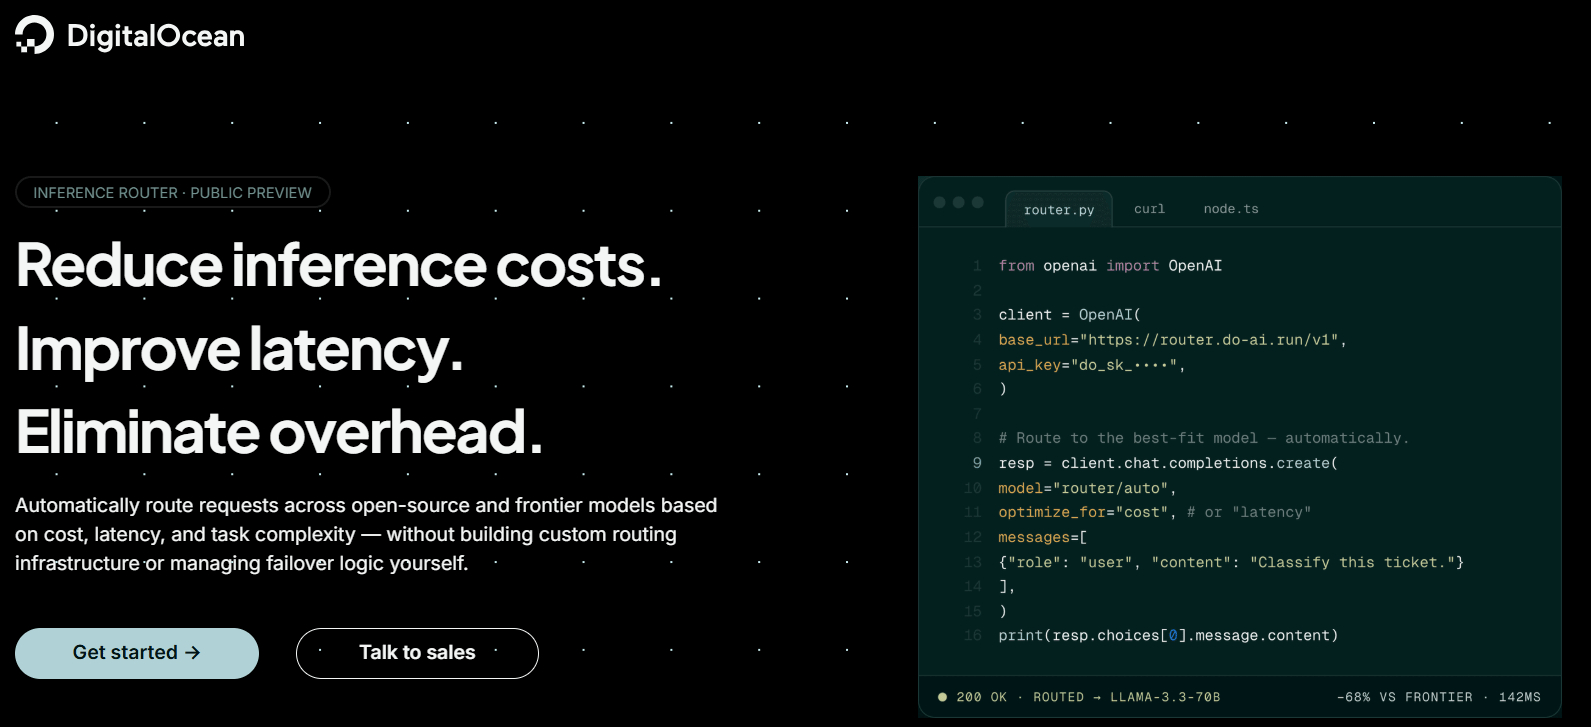This screenshot has width=1591, height=727.
Task: Click the 'Automatically route requests' description paragraph
Action: tap(366, 534)
